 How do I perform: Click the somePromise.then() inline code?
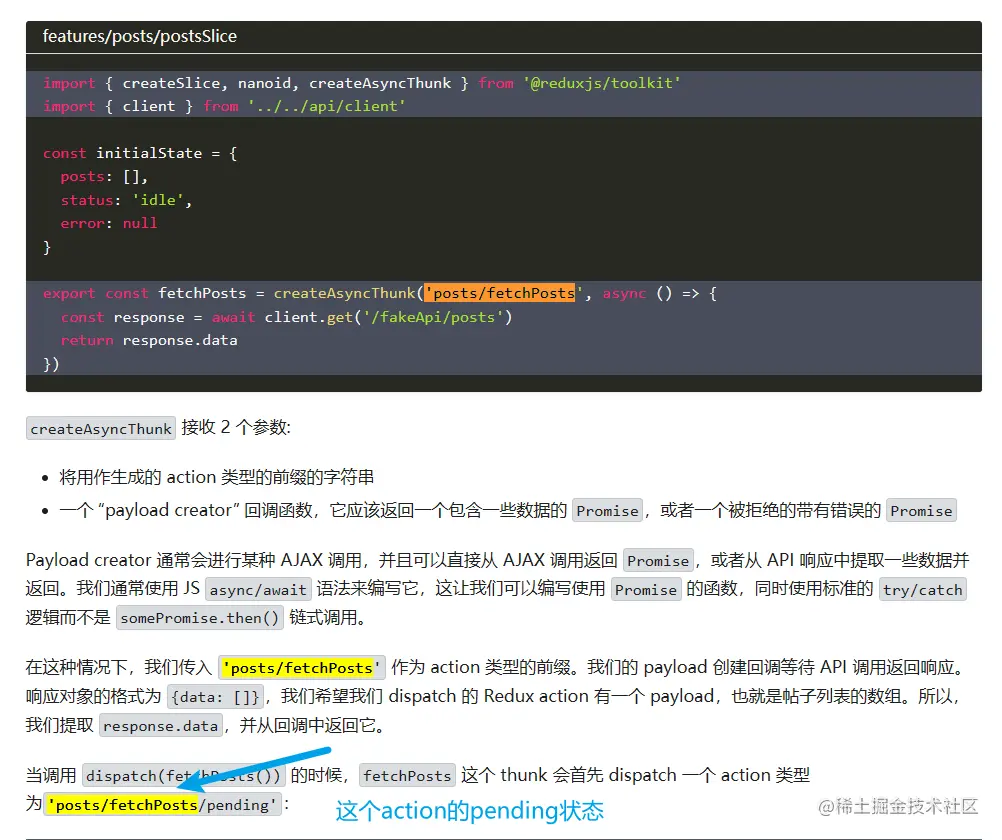(200, 618)
